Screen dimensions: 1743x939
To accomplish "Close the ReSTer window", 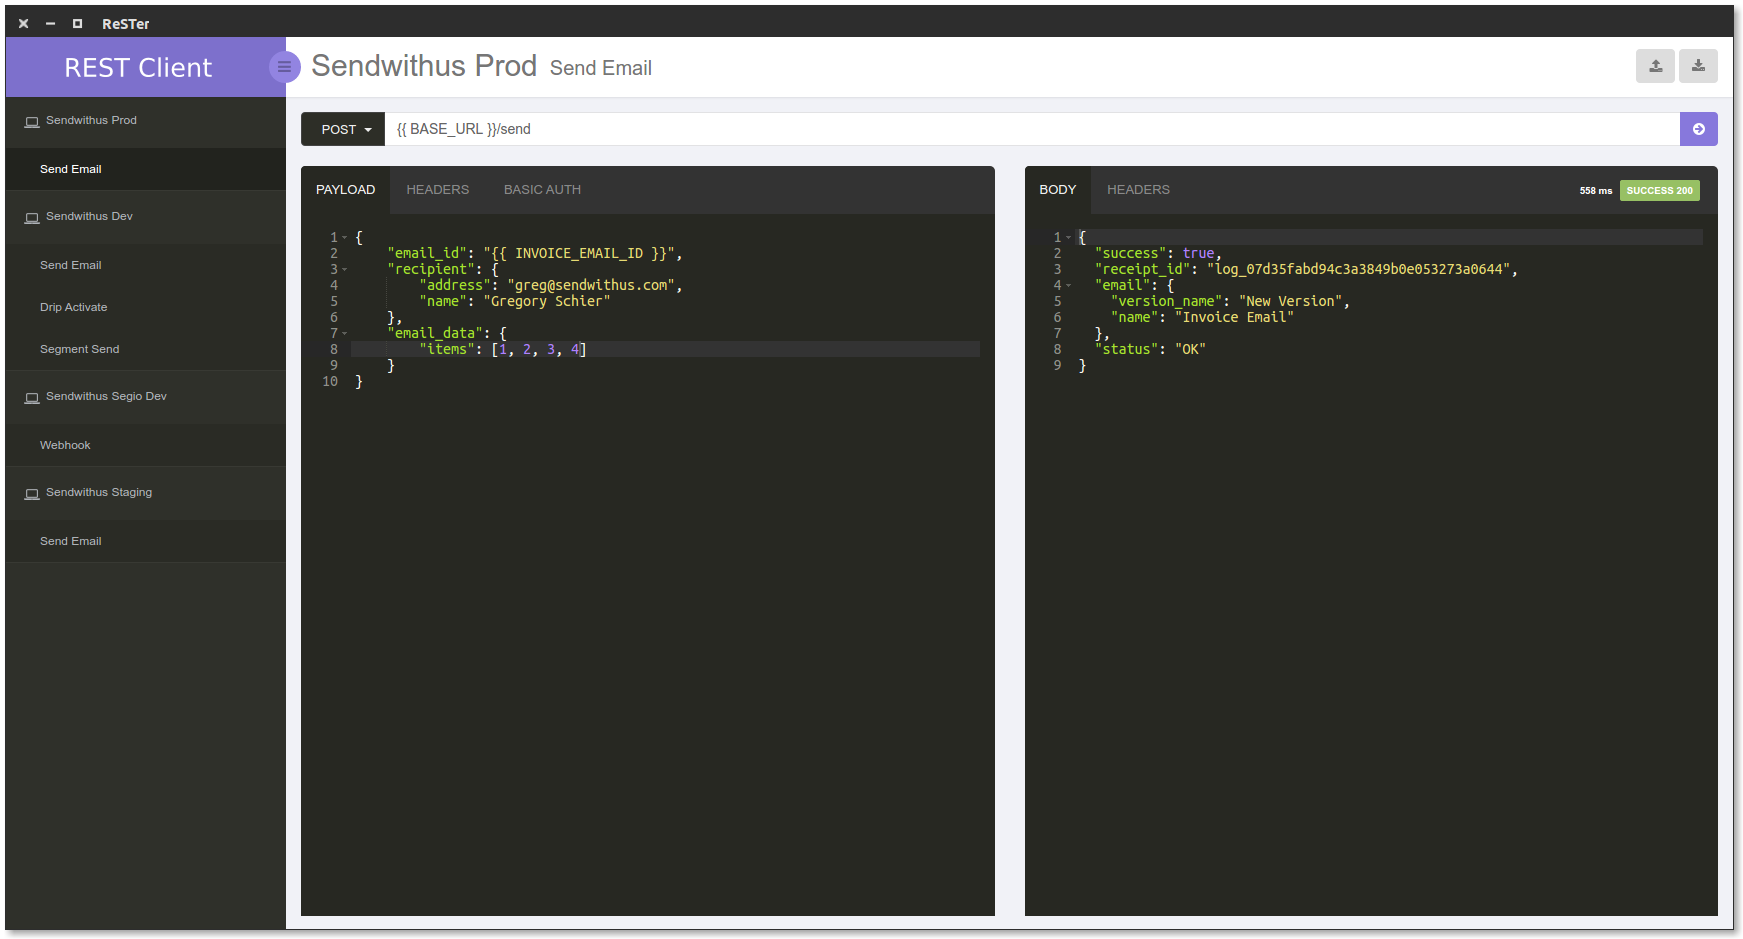I will [x=23, y=23].
